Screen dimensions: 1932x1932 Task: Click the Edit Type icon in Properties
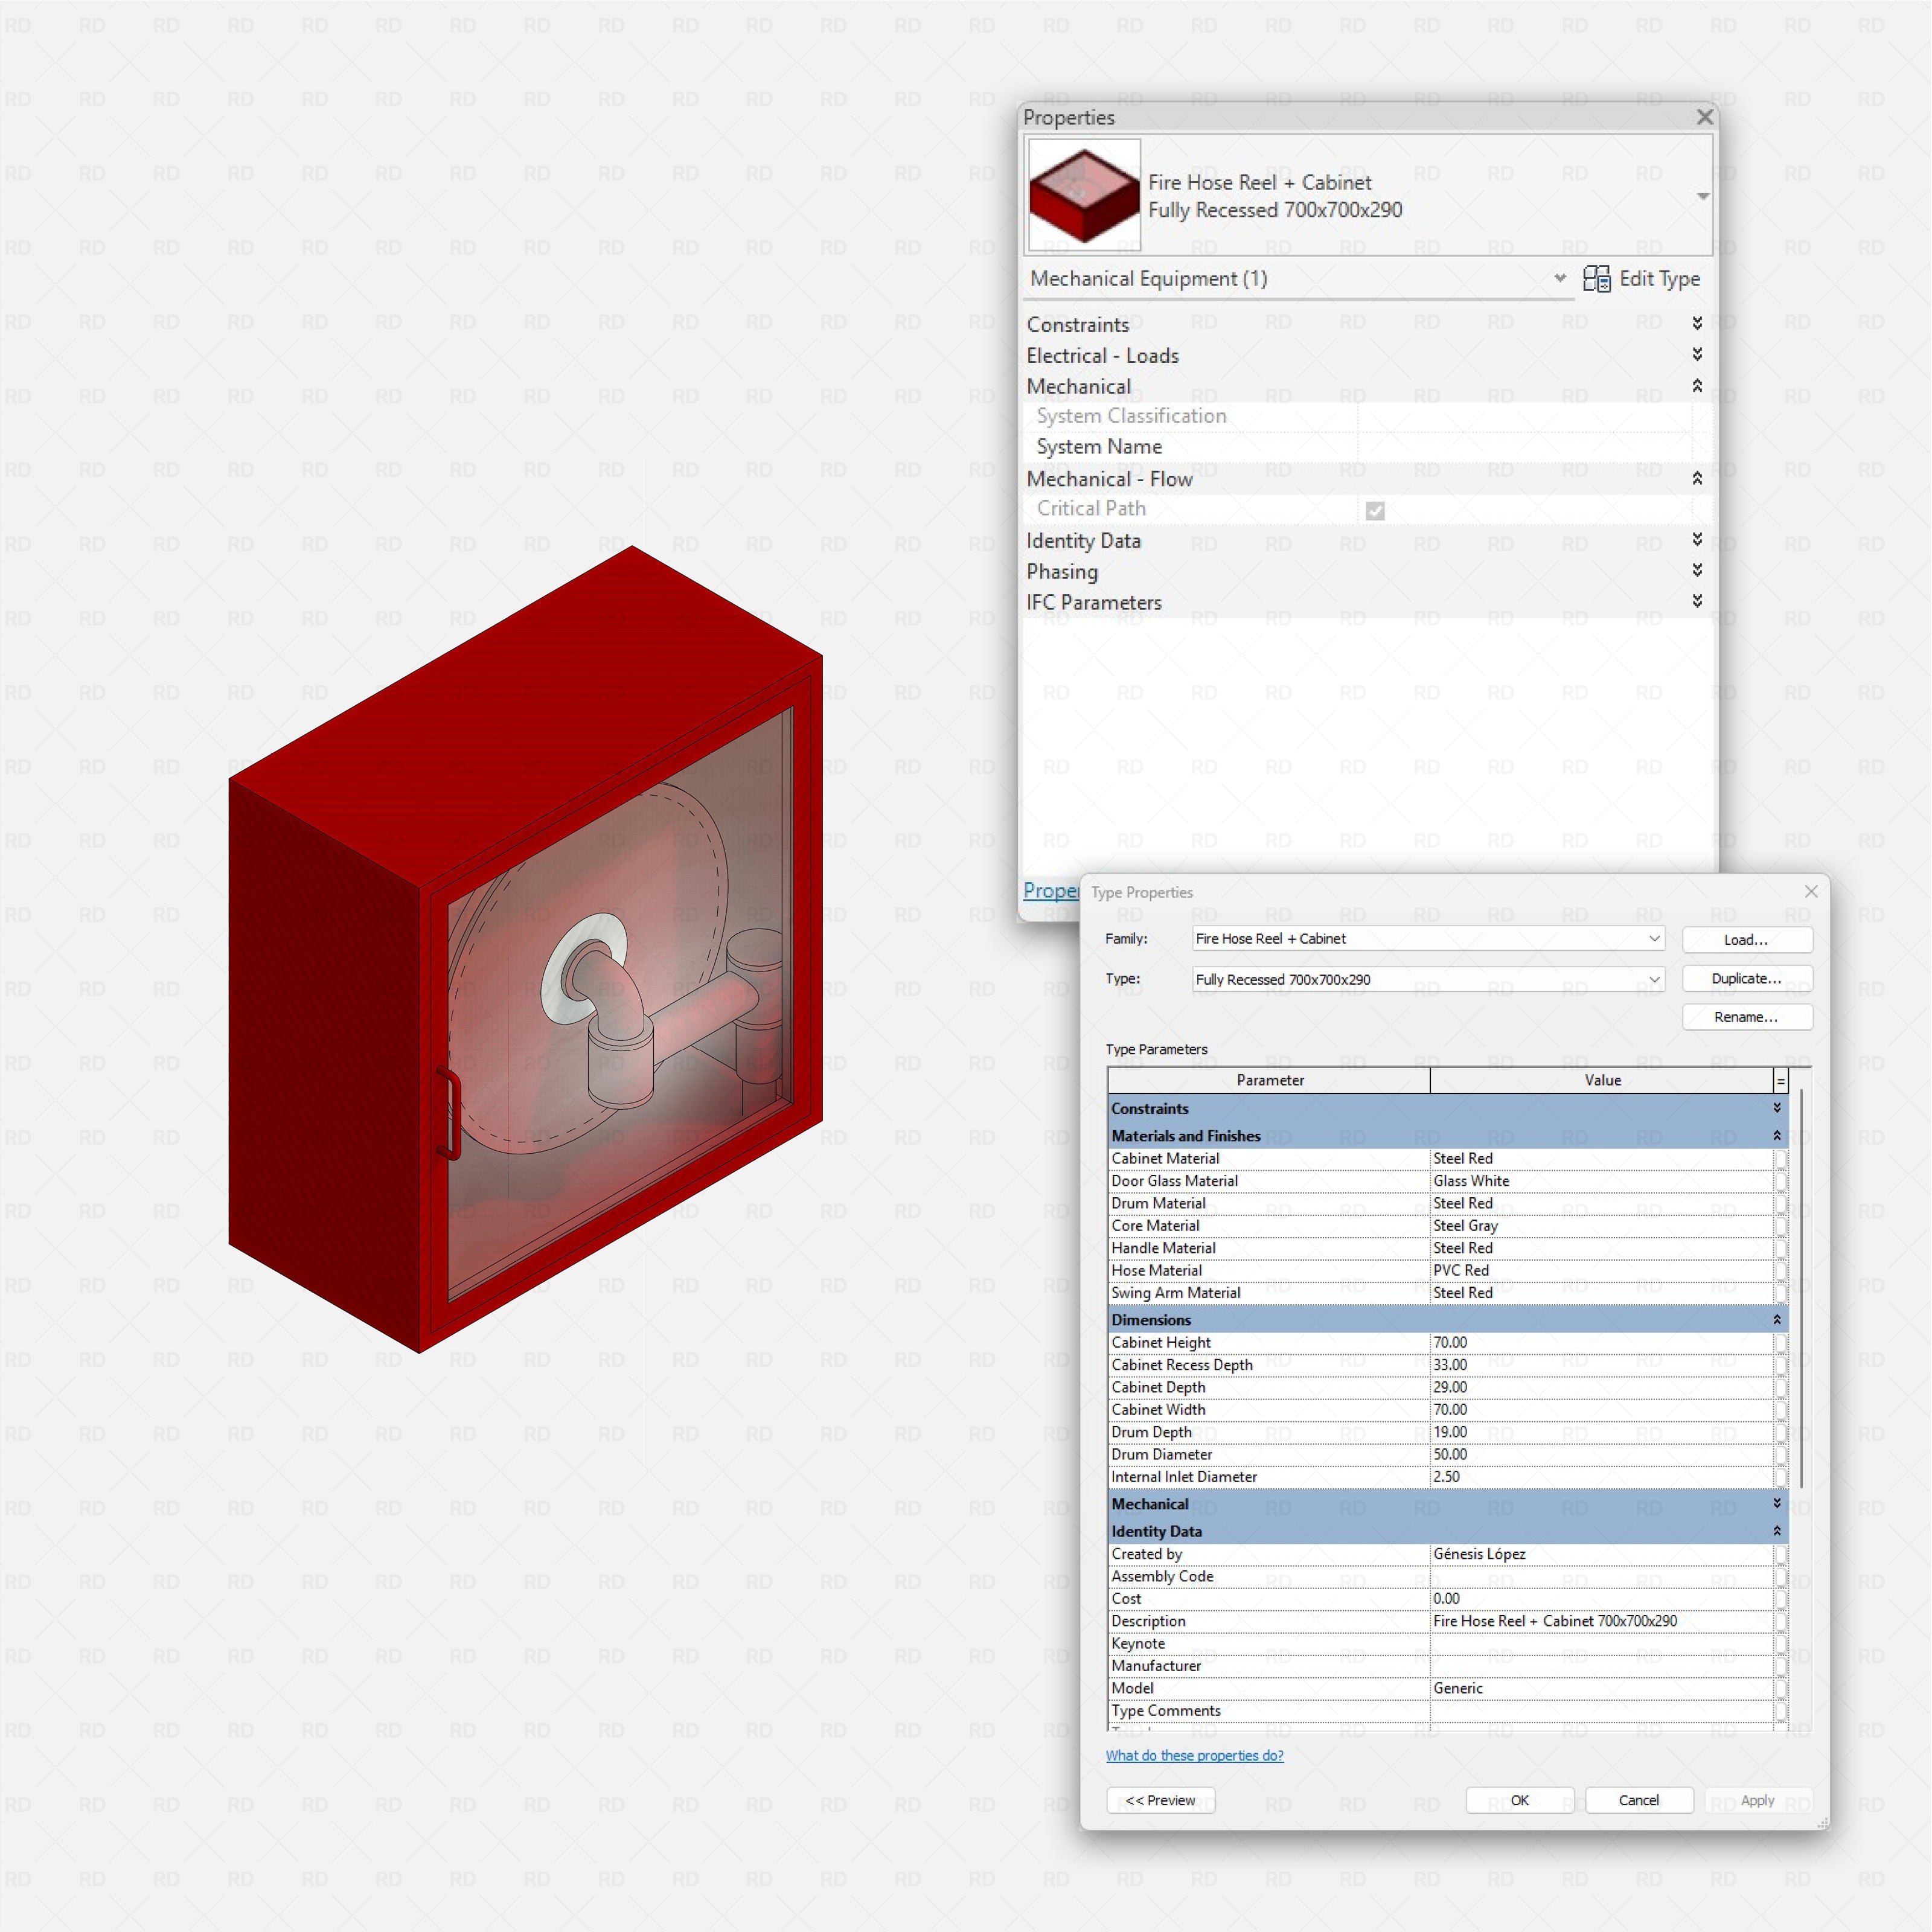click(x=1596, y=279)
